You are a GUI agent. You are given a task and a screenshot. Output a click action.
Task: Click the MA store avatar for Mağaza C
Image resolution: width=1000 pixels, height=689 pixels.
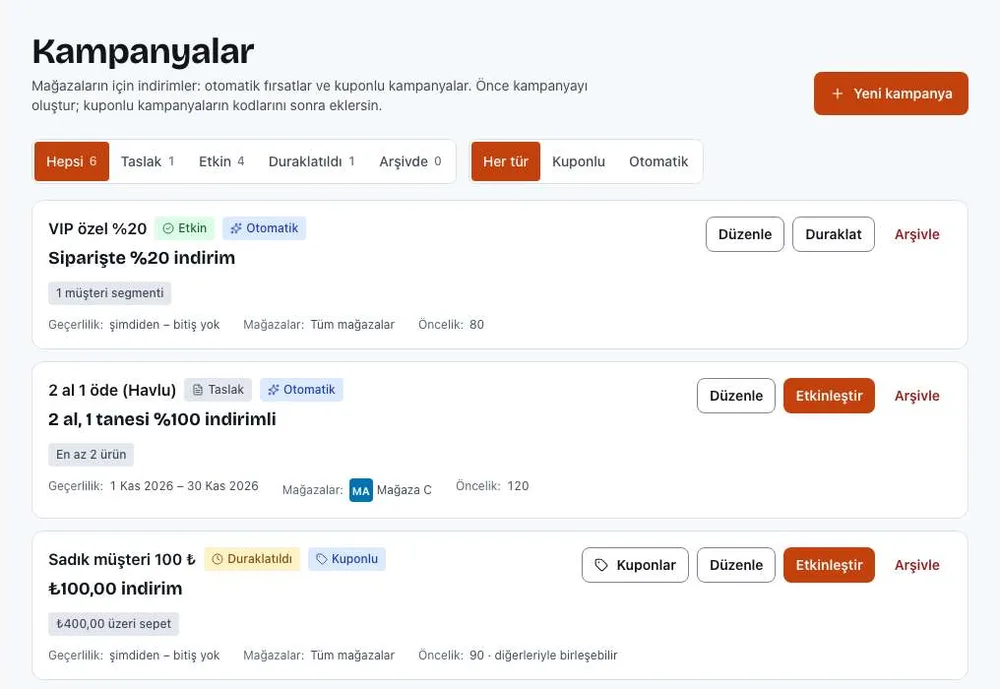tap(361, 490)
